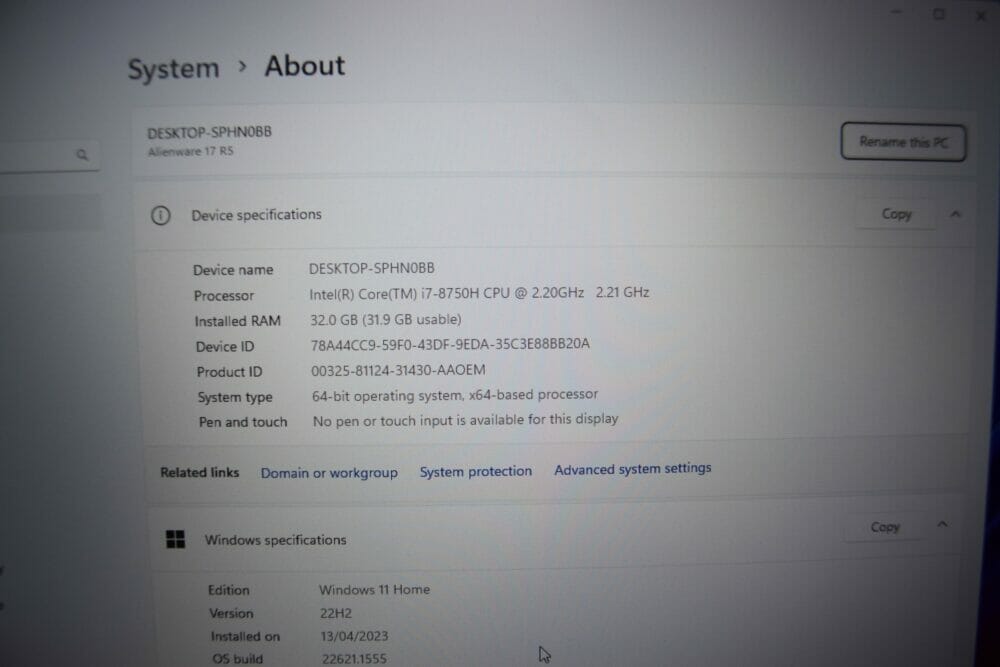Go back to System in breadcrumb
This screenshot has height=667, width=1000.
click(x=173, y=68)
